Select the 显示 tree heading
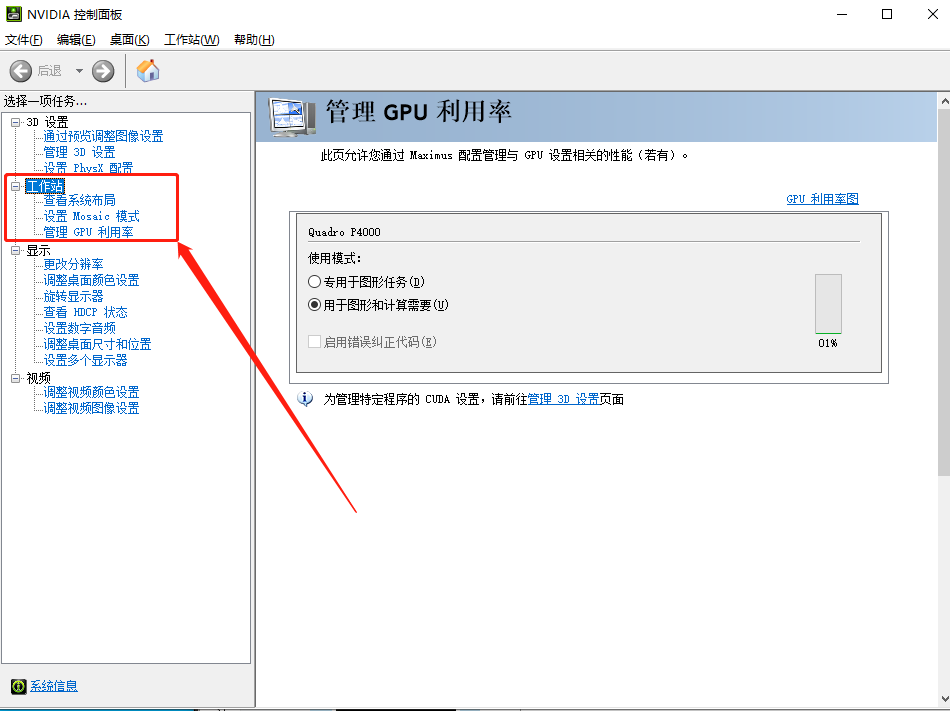The image size is (950, 711). click(38, 250)
